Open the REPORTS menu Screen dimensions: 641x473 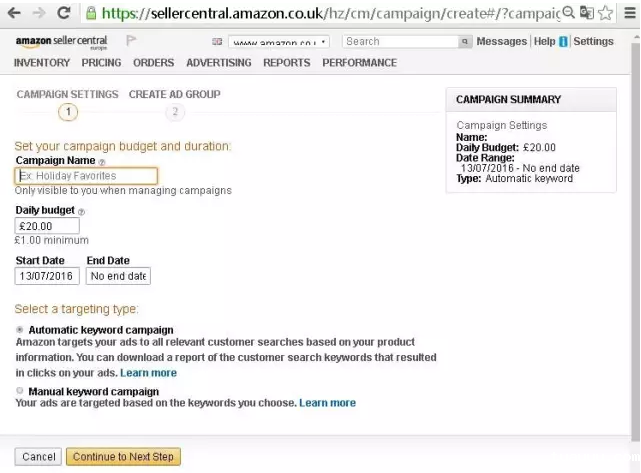tap(286, 62)
